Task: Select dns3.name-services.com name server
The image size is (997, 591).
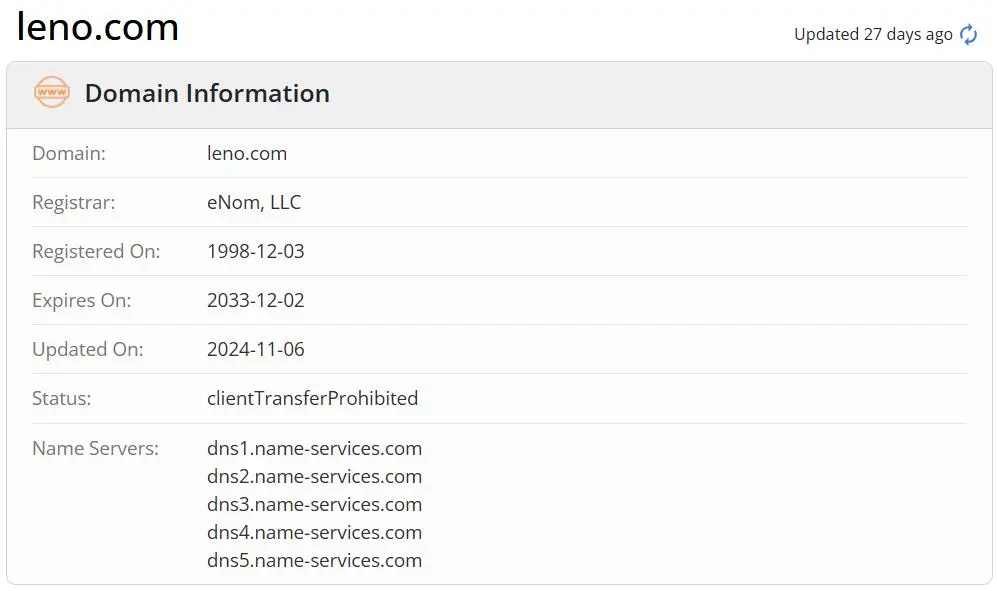Action: 314,504
